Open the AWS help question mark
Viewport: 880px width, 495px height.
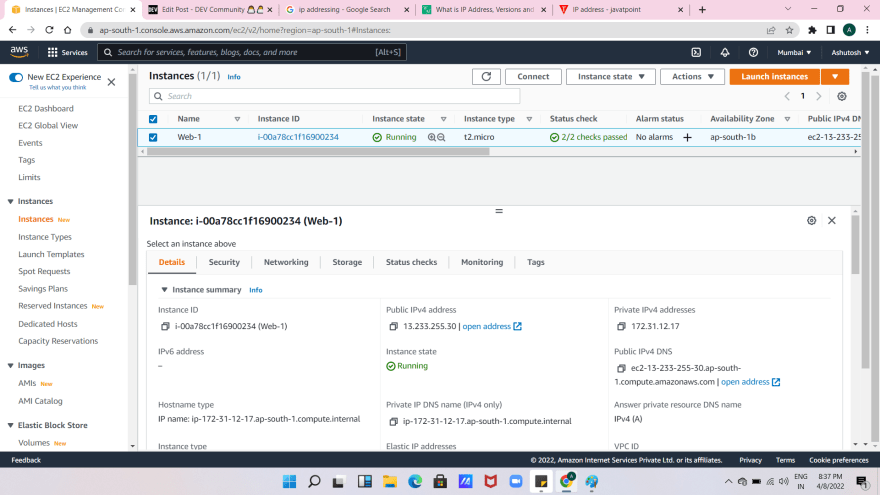[753, 52]
